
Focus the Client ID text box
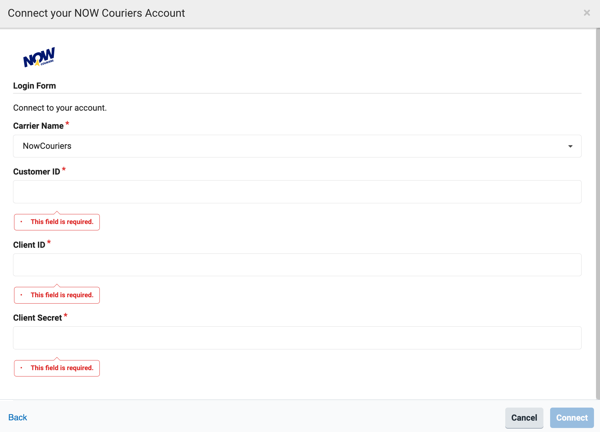[x=297, y=265]
